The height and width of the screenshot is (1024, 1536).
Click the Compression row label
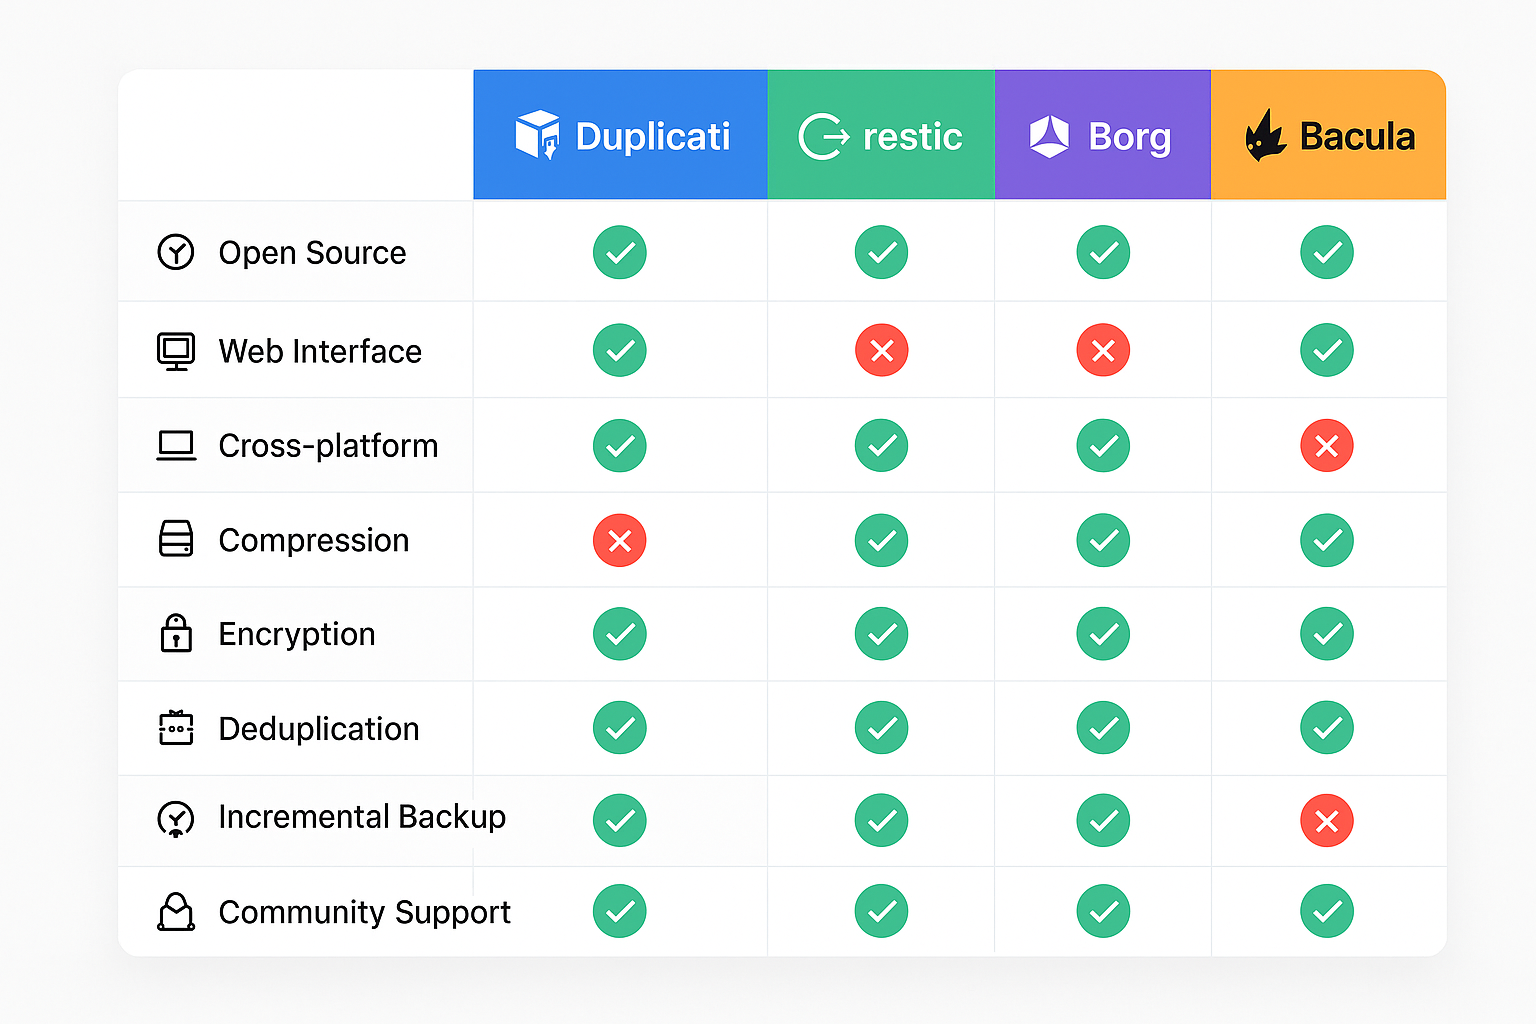coord(314,541)
